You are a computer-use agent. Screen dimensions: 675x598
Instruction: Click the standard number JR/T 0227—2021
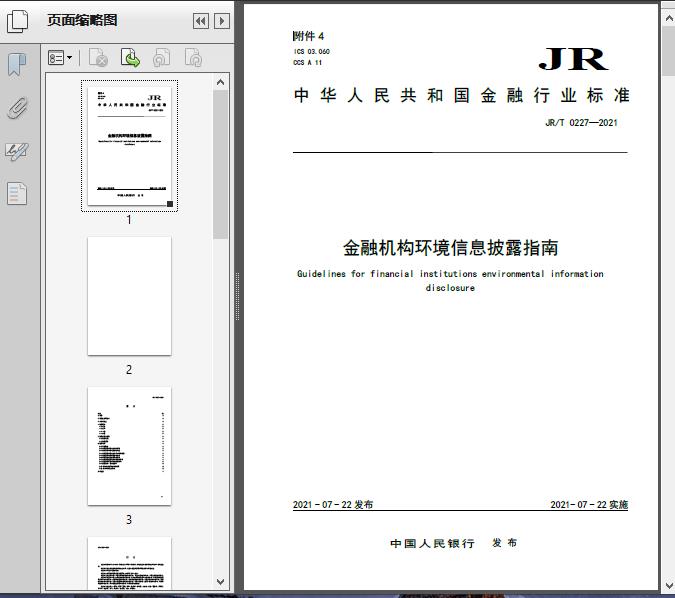581,123
